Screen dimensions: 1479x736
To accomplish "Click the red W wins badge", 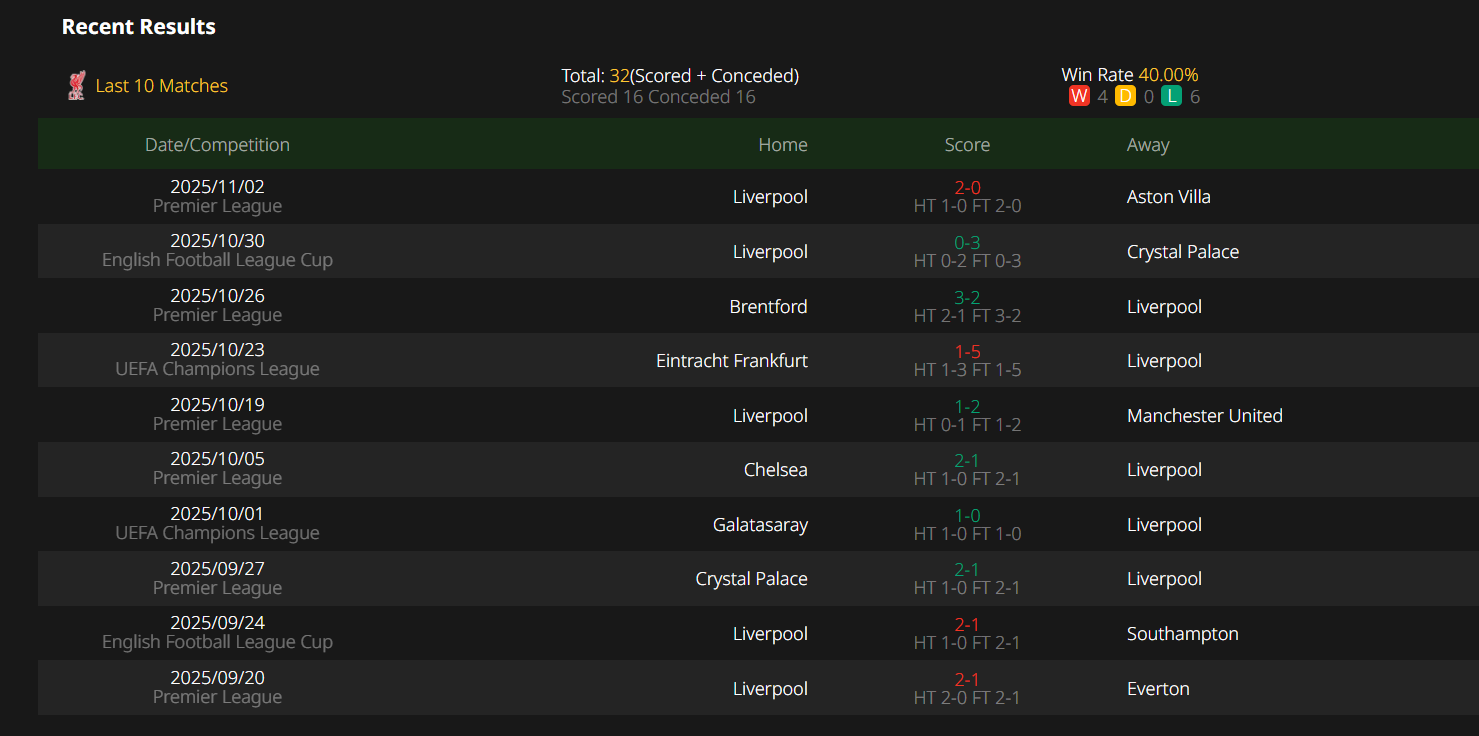I will pos(1079,97).
